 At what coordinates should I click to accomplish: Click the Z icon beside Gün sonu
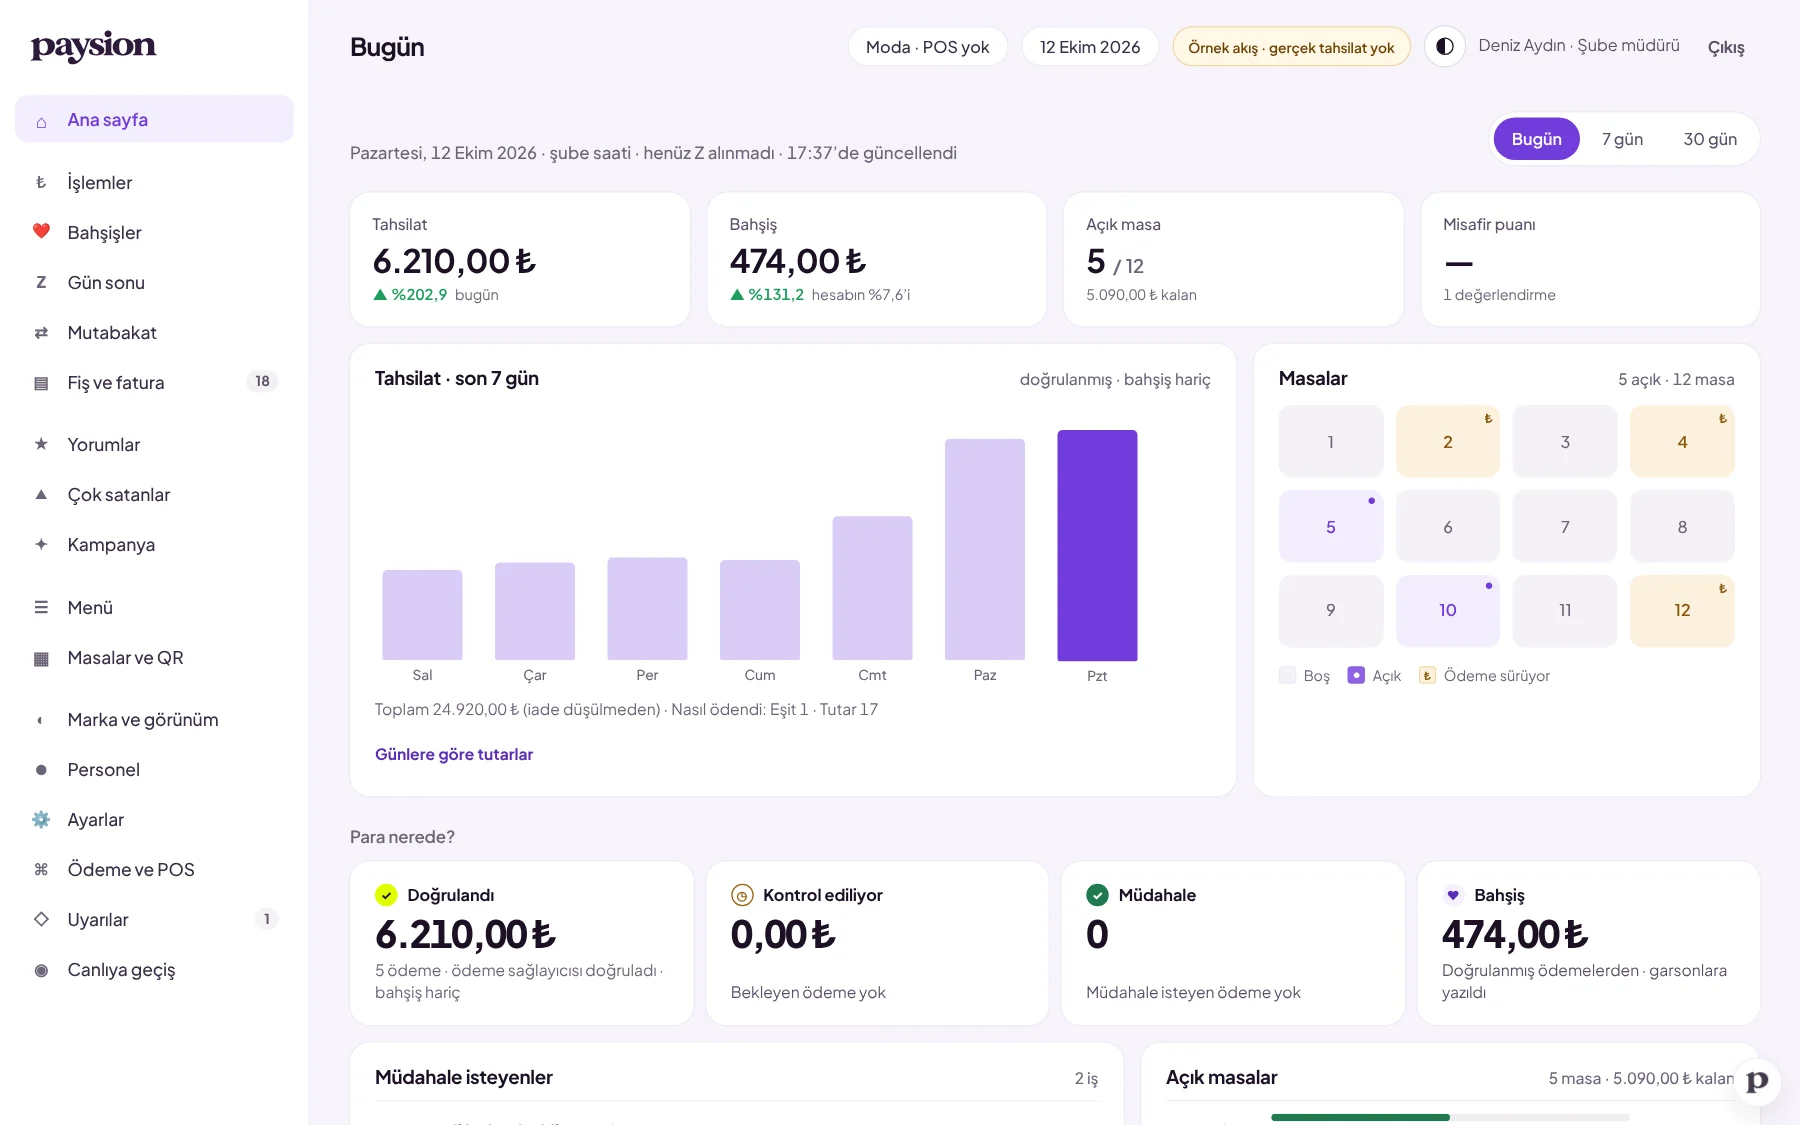pos(41,283)
